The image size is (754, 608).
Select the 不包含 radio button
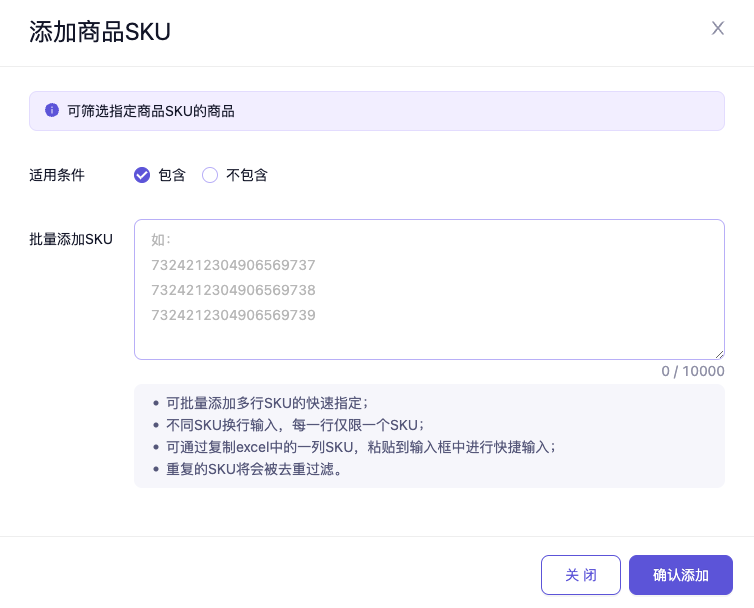point(210,175)
